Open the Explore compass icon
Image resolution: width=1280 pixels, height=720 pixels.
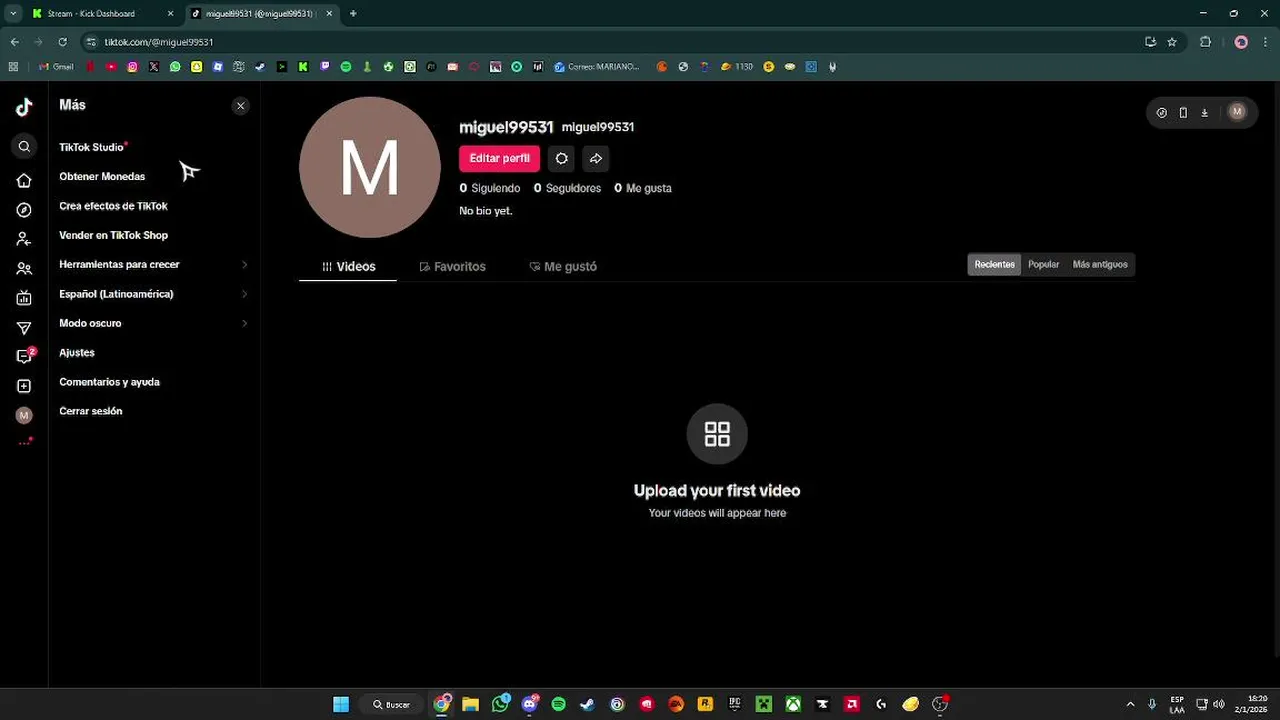coord(24,210)
